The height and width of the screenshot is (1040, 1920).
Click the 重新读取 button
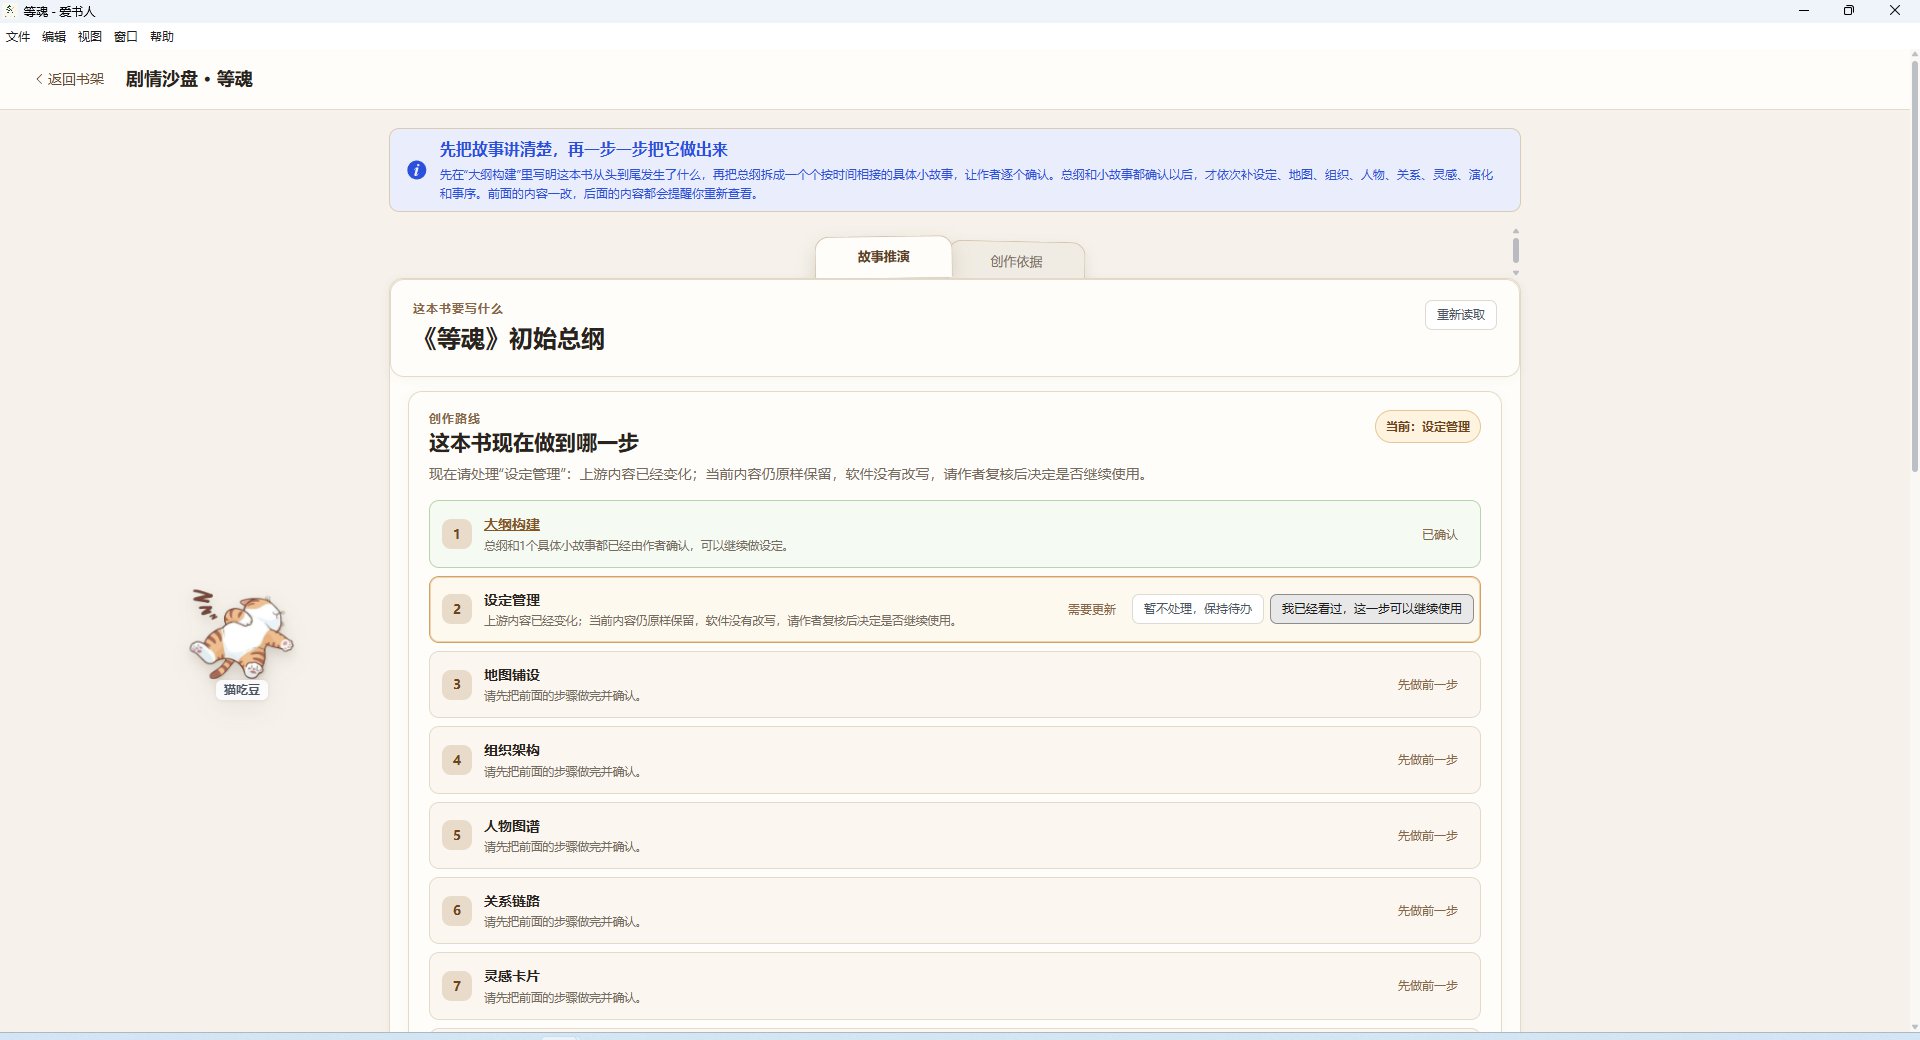[1460, 315]
